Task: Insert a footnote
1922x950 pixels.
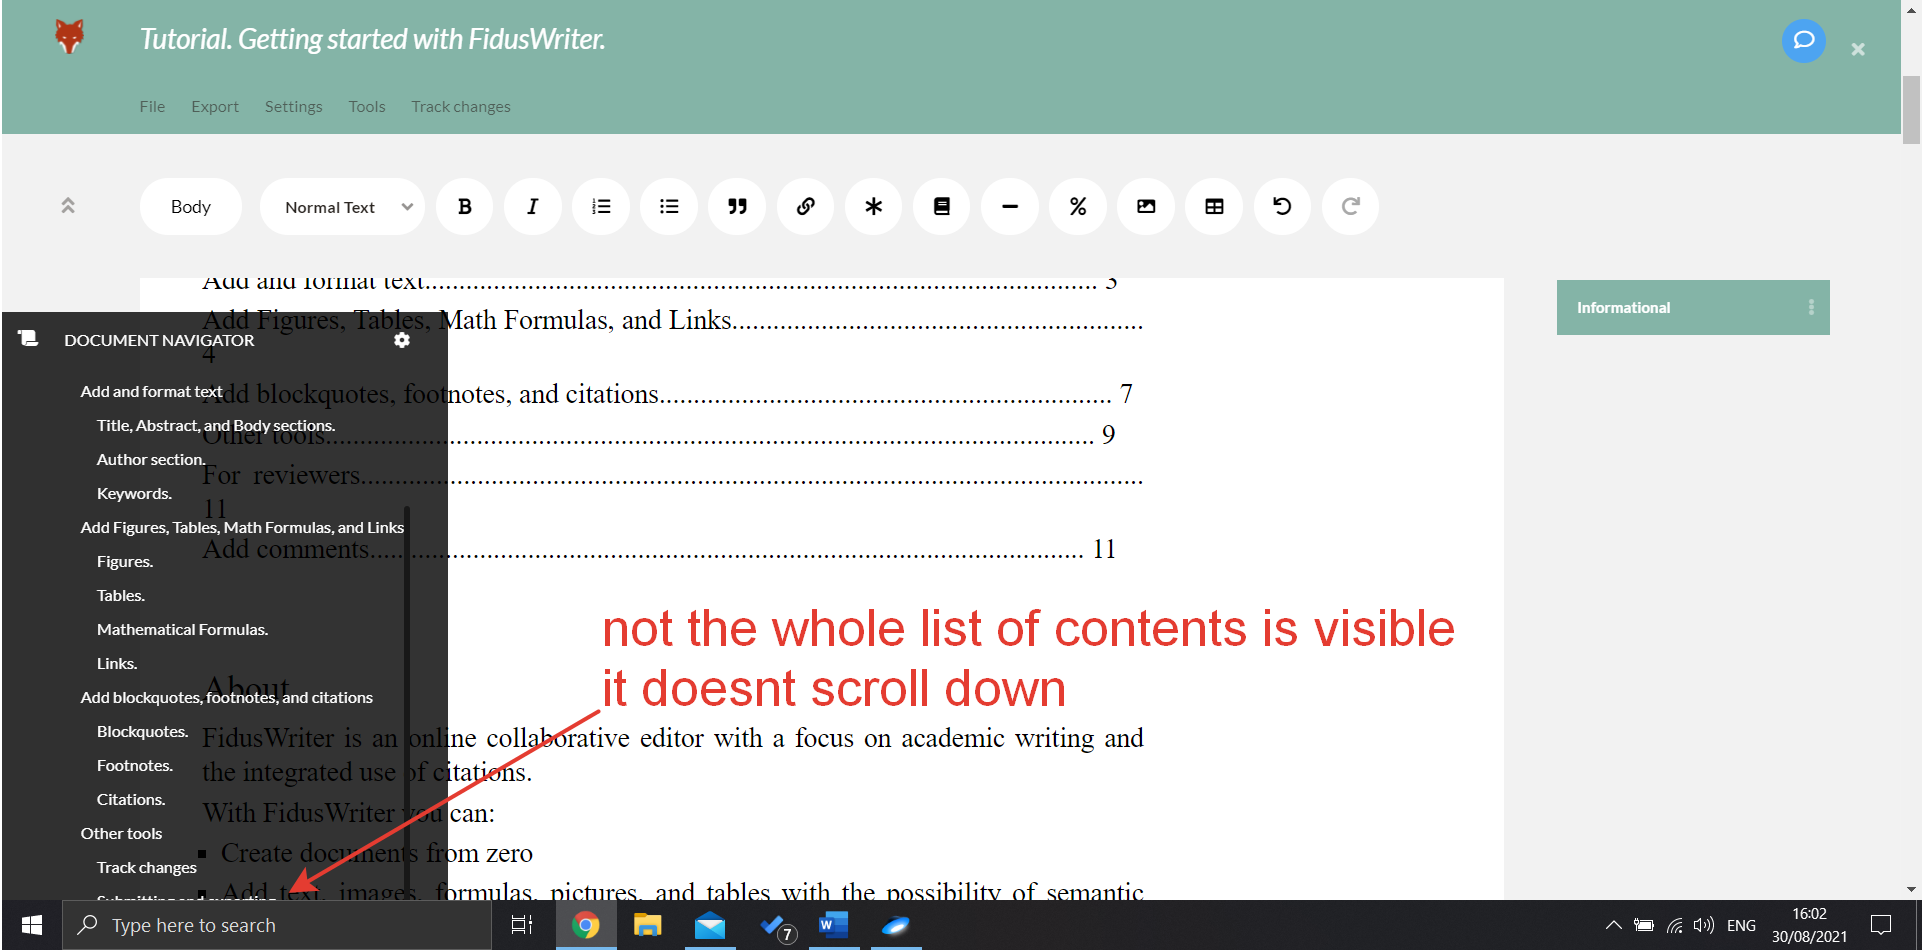Action: pos(873,206)
